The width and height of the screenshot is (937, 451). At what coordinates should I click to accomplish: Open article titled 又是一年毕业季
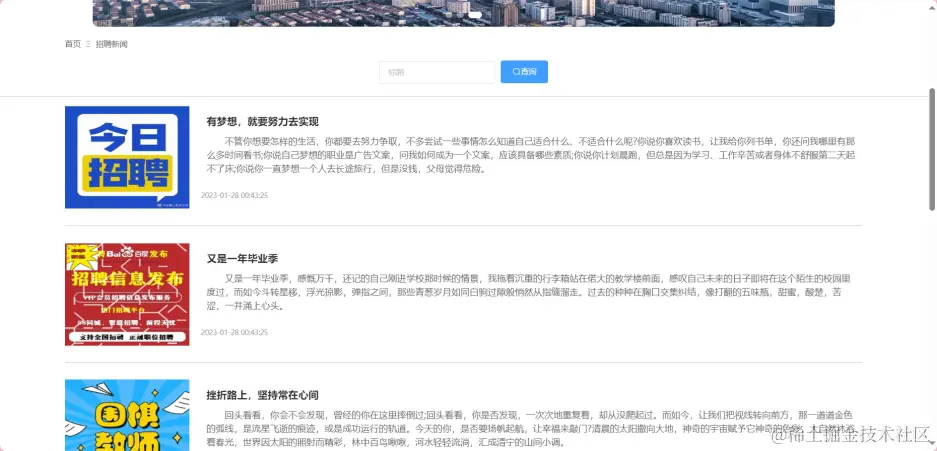(243, 259)
